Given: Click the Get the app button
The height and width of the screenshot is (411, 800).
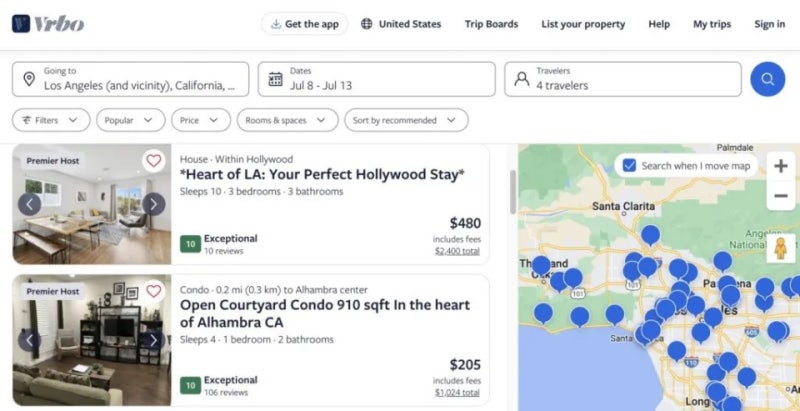Looking at the screenshot, I should [305, 24].
